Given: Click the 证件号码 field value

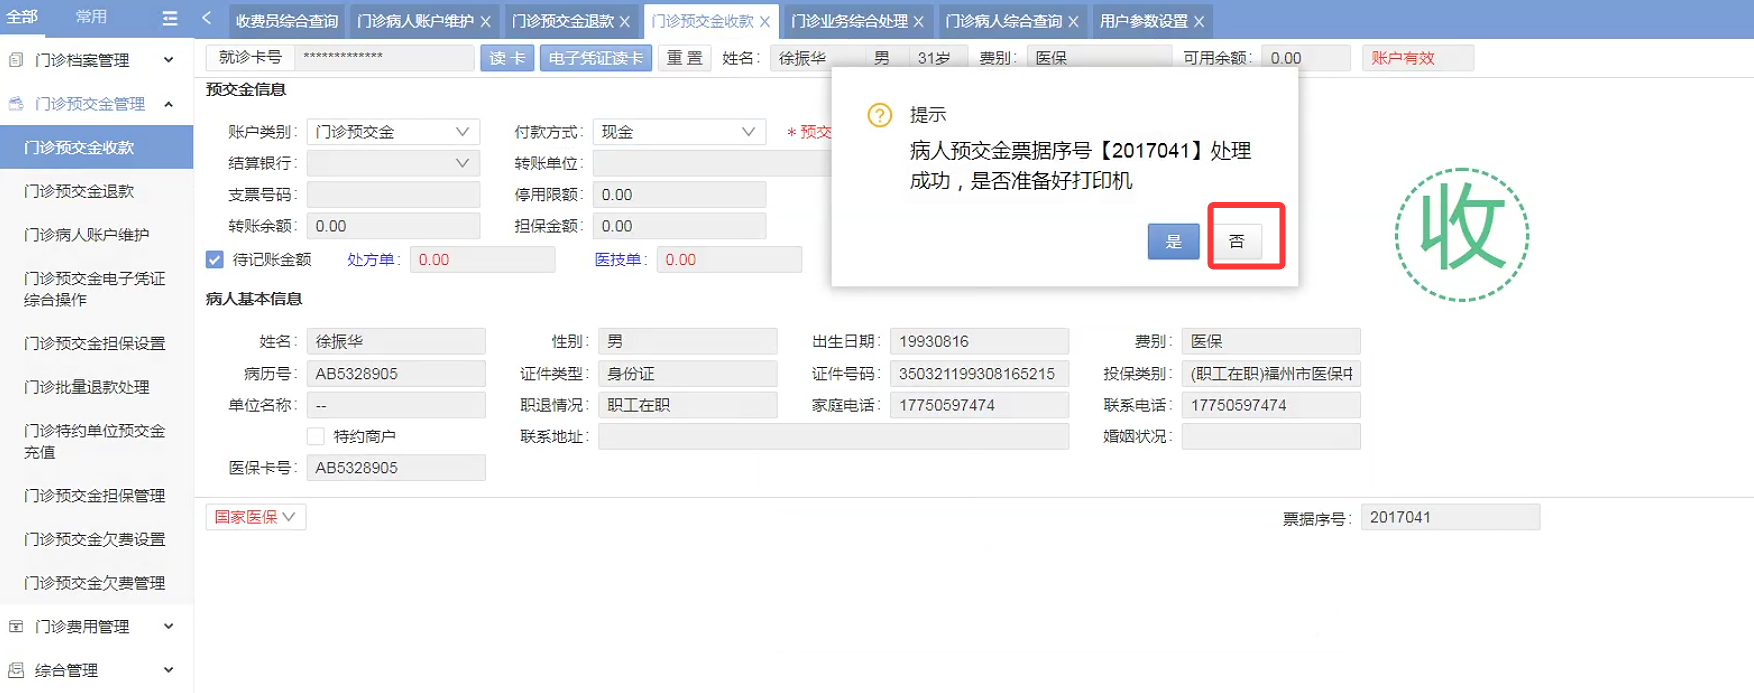Looking at the screenshot, I should 979,374.
